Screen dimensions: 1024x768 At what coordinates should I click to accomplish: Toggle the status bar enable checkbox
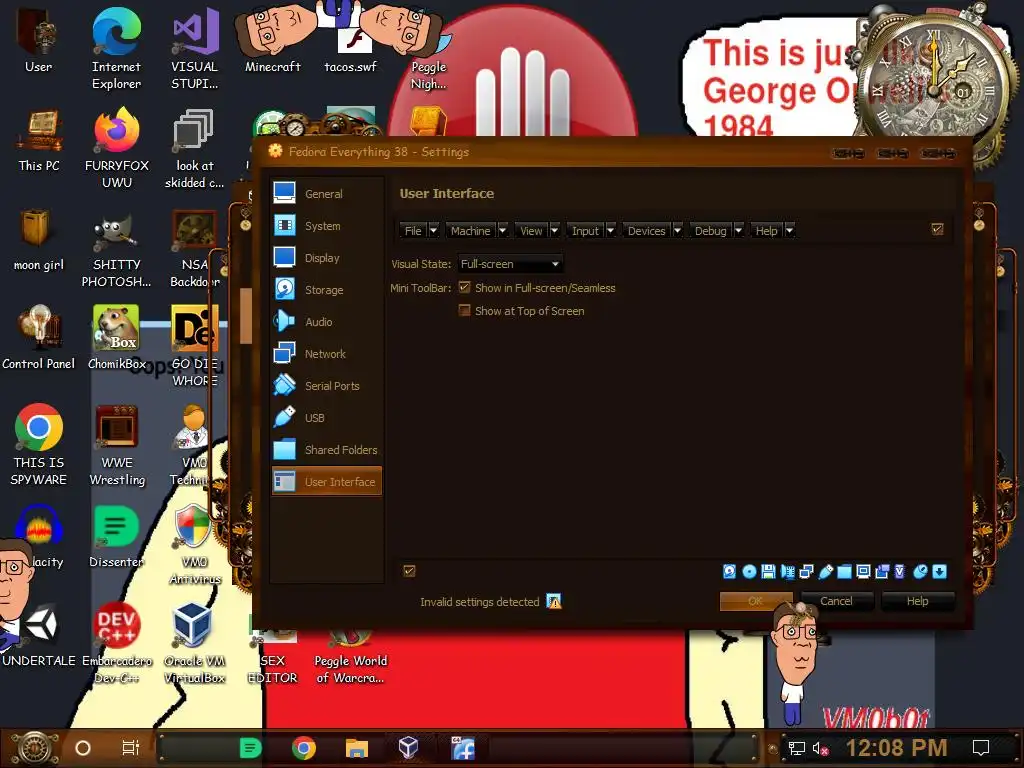[x=409, y=571]
